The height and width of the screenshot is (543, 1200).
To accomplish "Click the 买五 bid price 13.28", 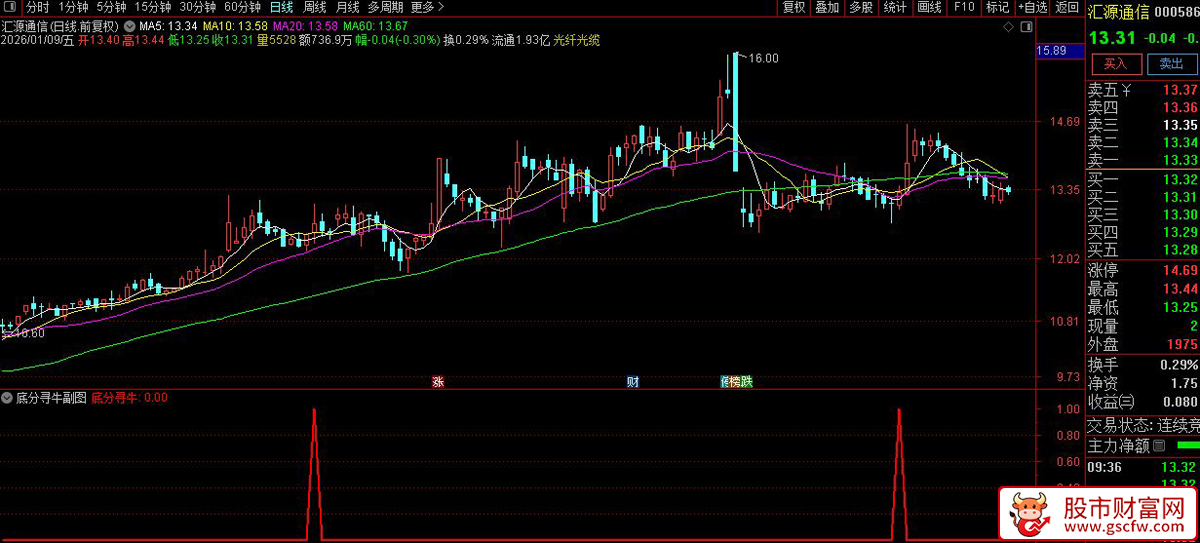I will point(1180,249).
